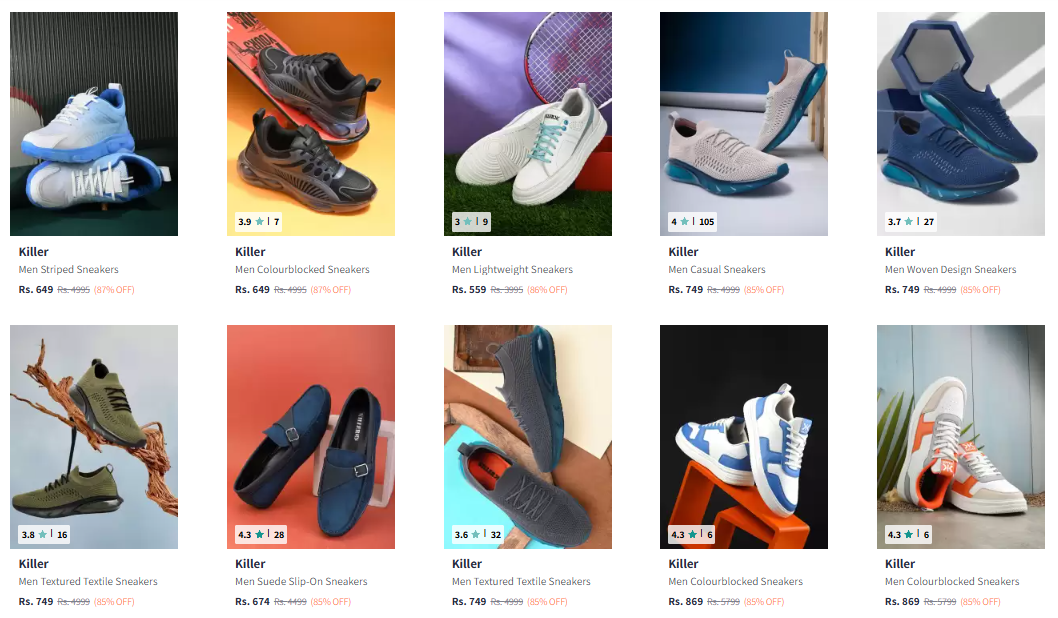Click the 4 star 105 reviews badge
This screenshot has width=1058, height=618.
pyautogui.click(x=692, y=221)
